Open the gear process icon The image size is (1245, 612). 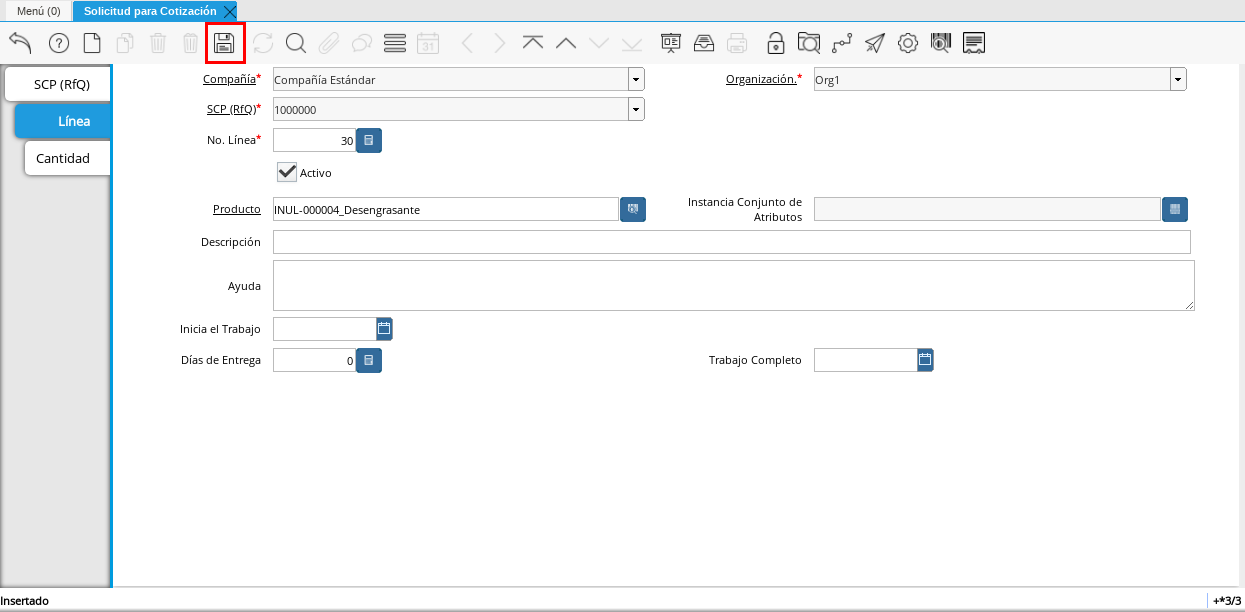(x=908, y=43)
